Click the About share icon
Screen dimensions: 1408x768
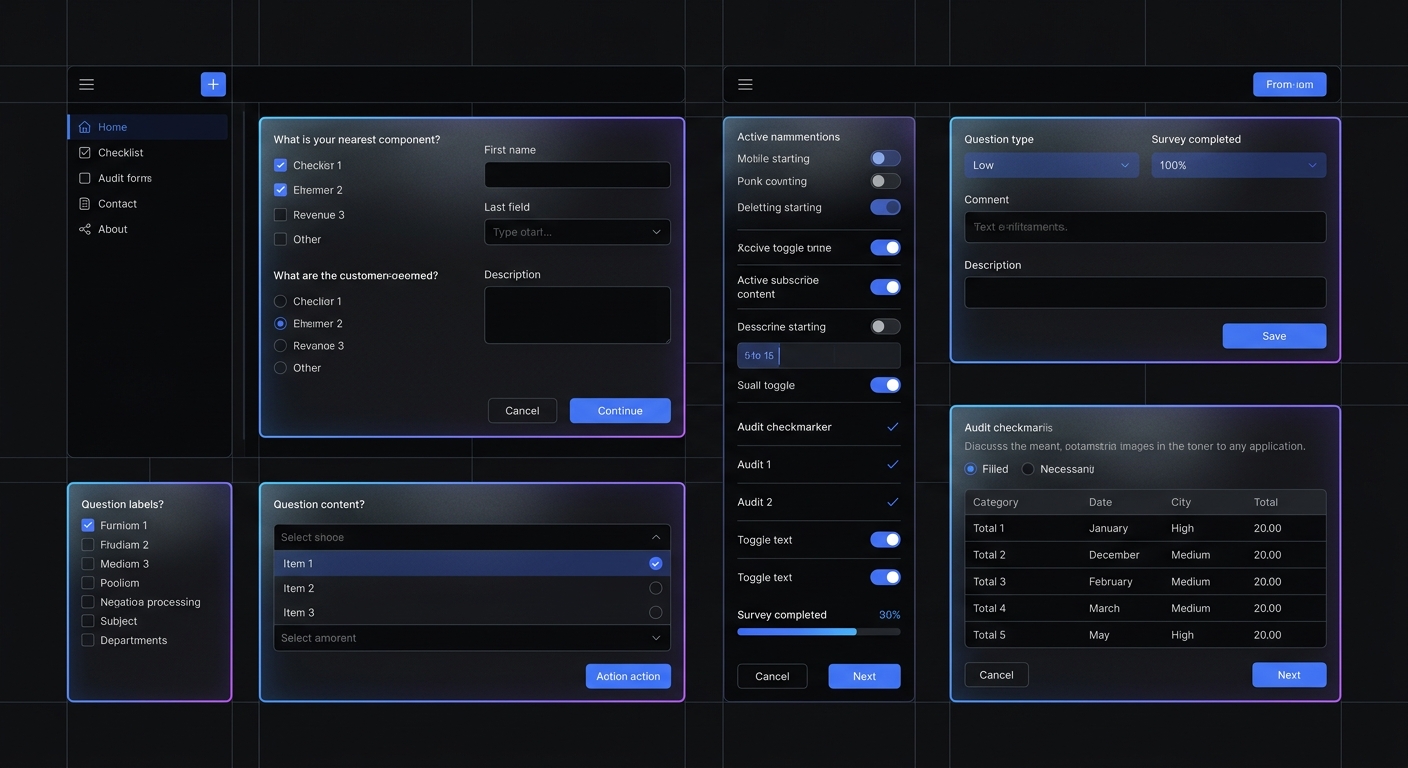coord(85,229)
